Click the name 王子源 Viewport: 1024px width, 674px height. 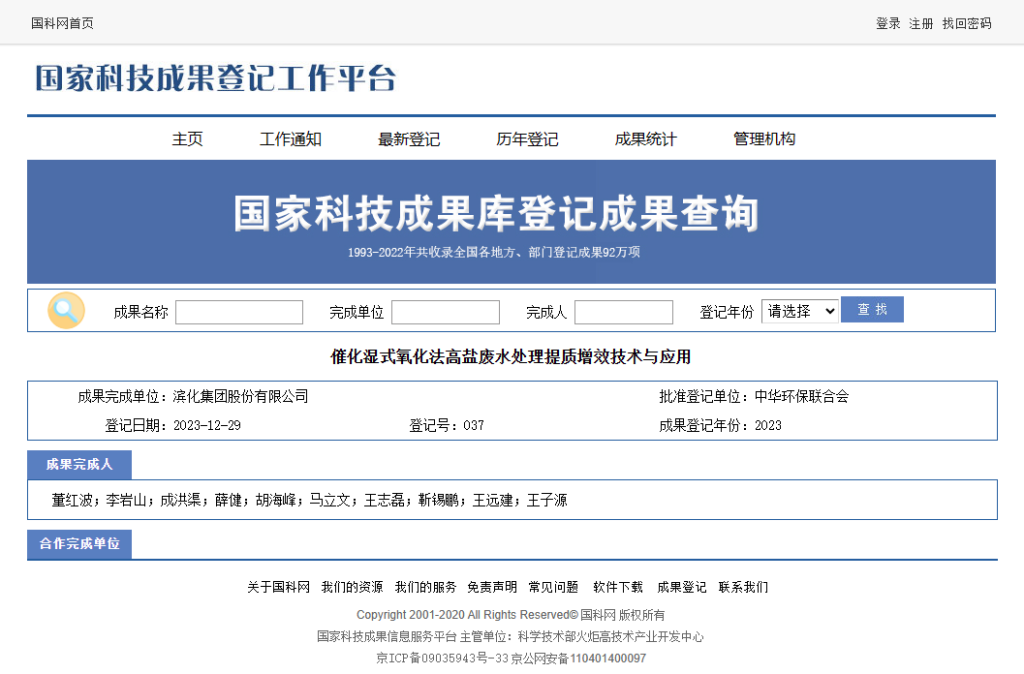pos(547,500)
